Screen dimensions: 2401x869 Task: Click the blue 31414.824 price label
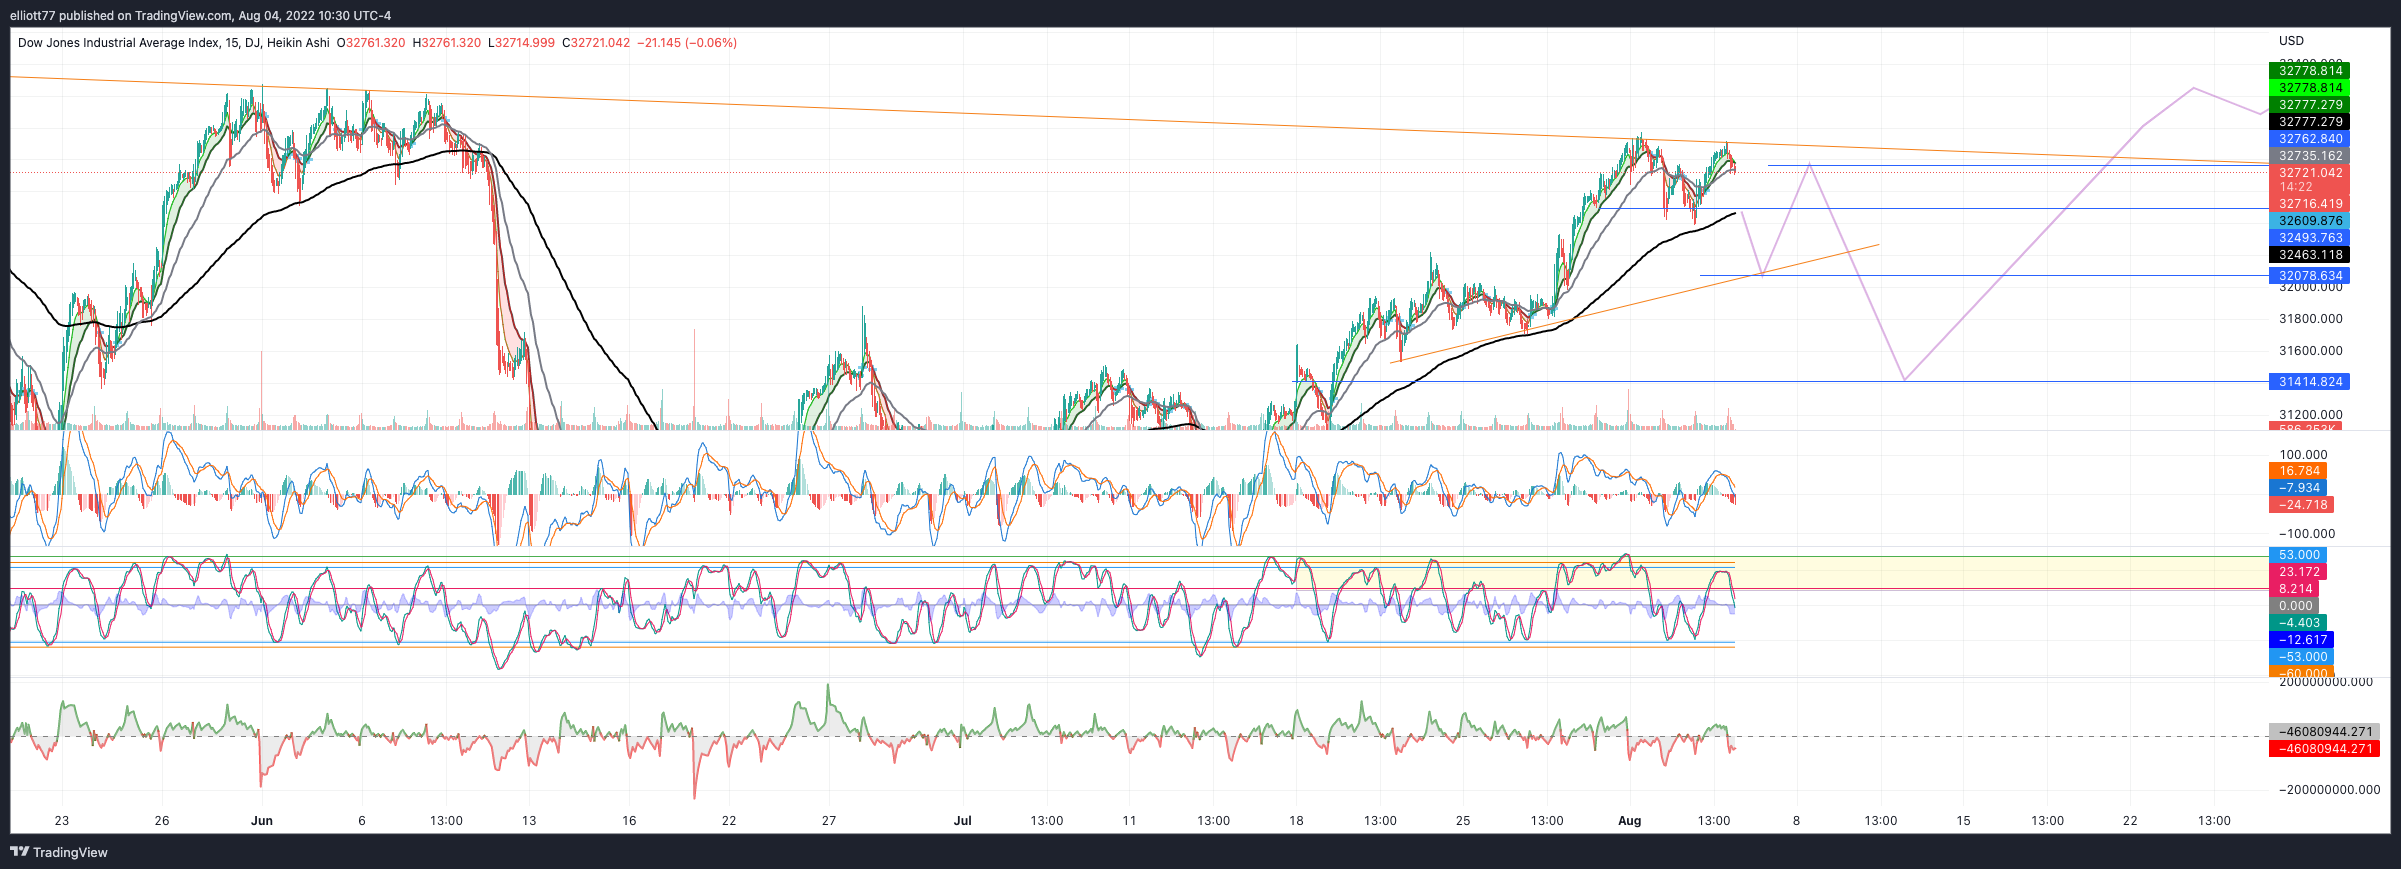(2310, 382)
